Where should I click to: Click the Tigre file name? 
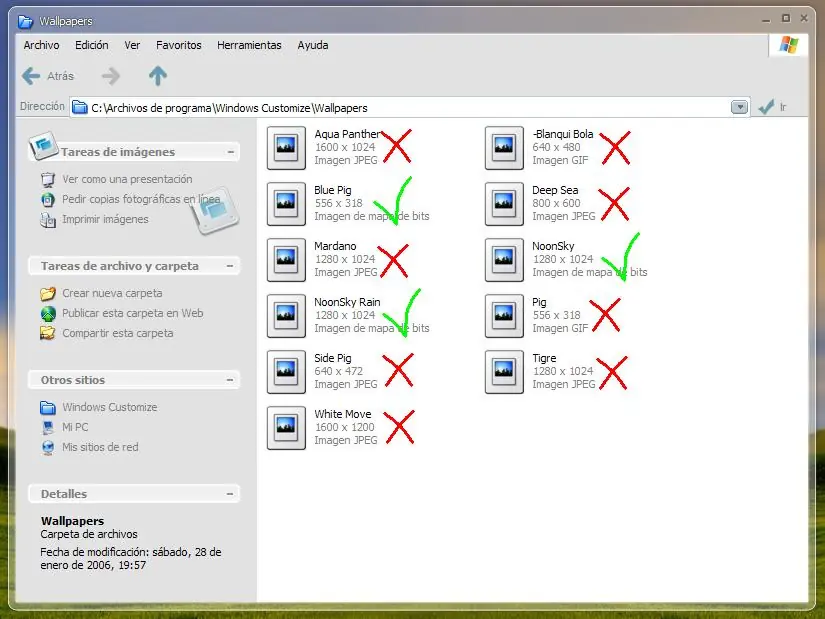pyautogui.click(x=544, y=358)
